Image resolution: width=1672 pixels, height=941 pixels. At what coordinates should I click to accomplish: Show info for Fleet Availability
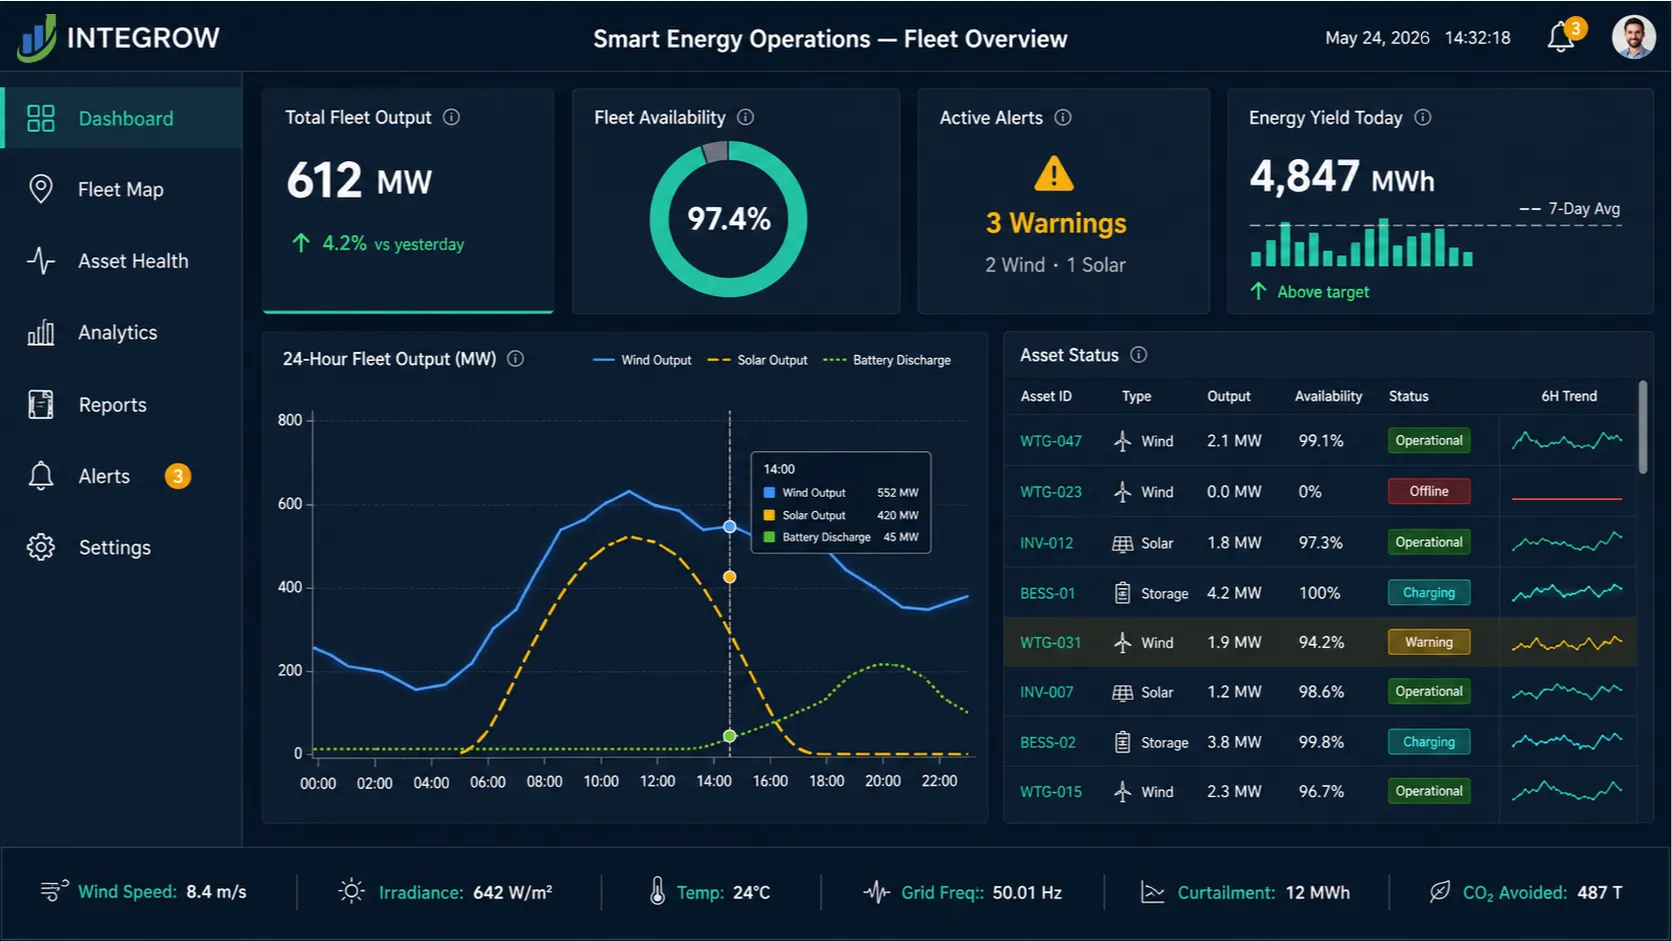pos(746,117)
